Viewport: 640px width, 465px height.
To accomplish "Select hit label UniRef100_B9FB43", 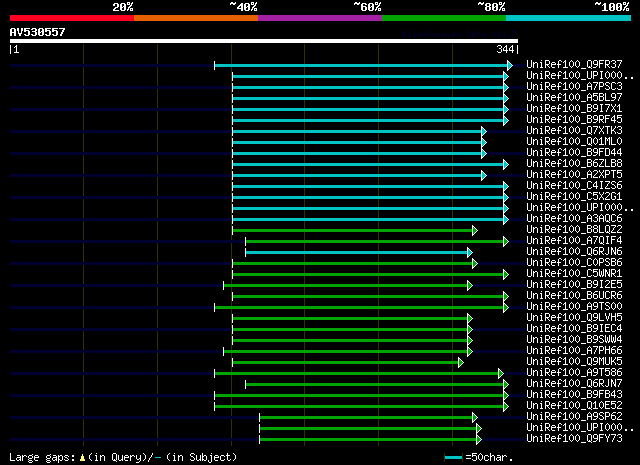I will point(574,394).
